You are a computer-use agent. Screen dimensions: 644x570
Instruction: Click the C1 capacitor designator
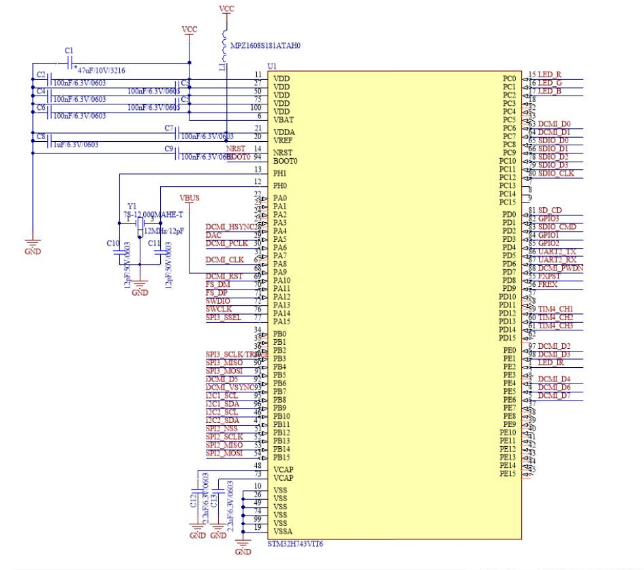69,51
